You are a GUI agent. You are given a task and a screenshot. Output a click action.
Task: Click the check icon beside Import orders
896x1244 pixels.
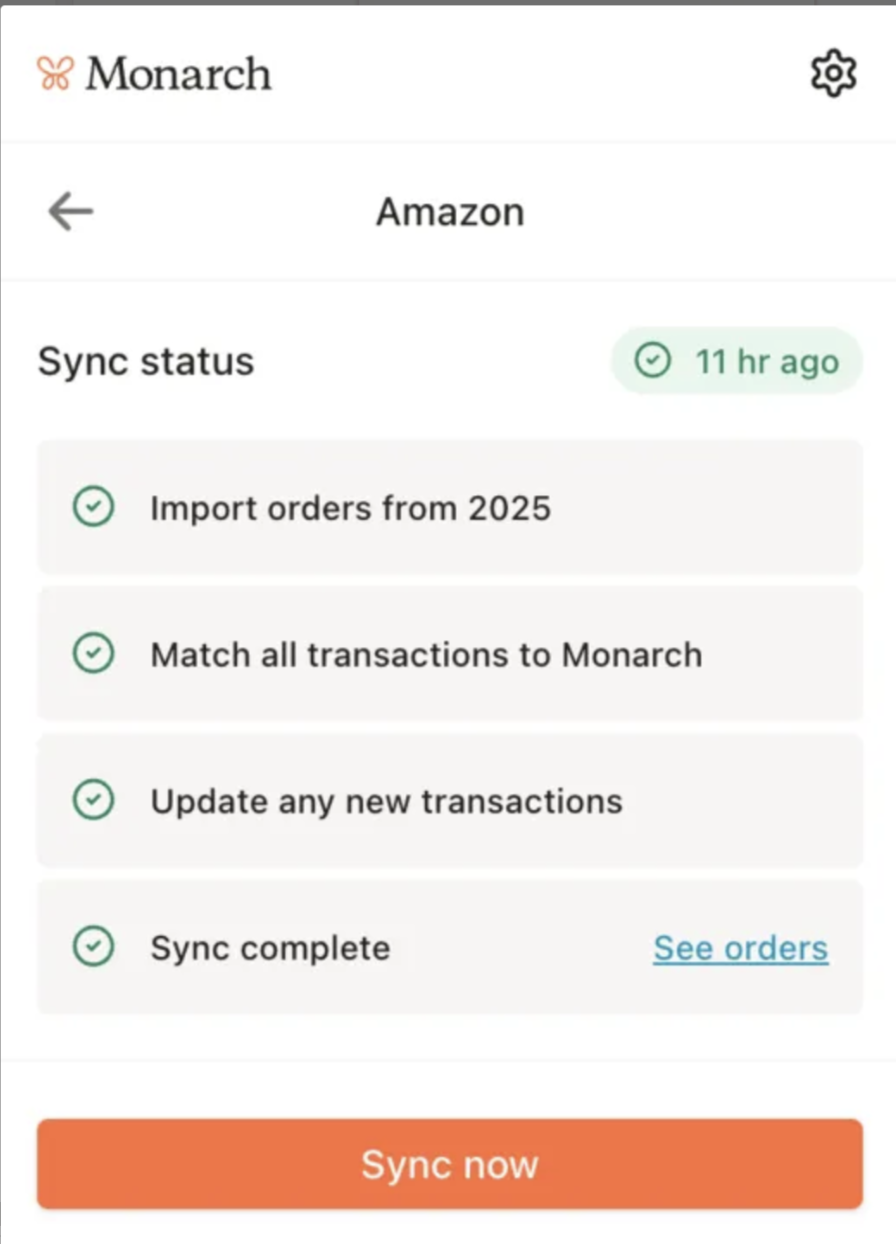click(x=94, y=508)
